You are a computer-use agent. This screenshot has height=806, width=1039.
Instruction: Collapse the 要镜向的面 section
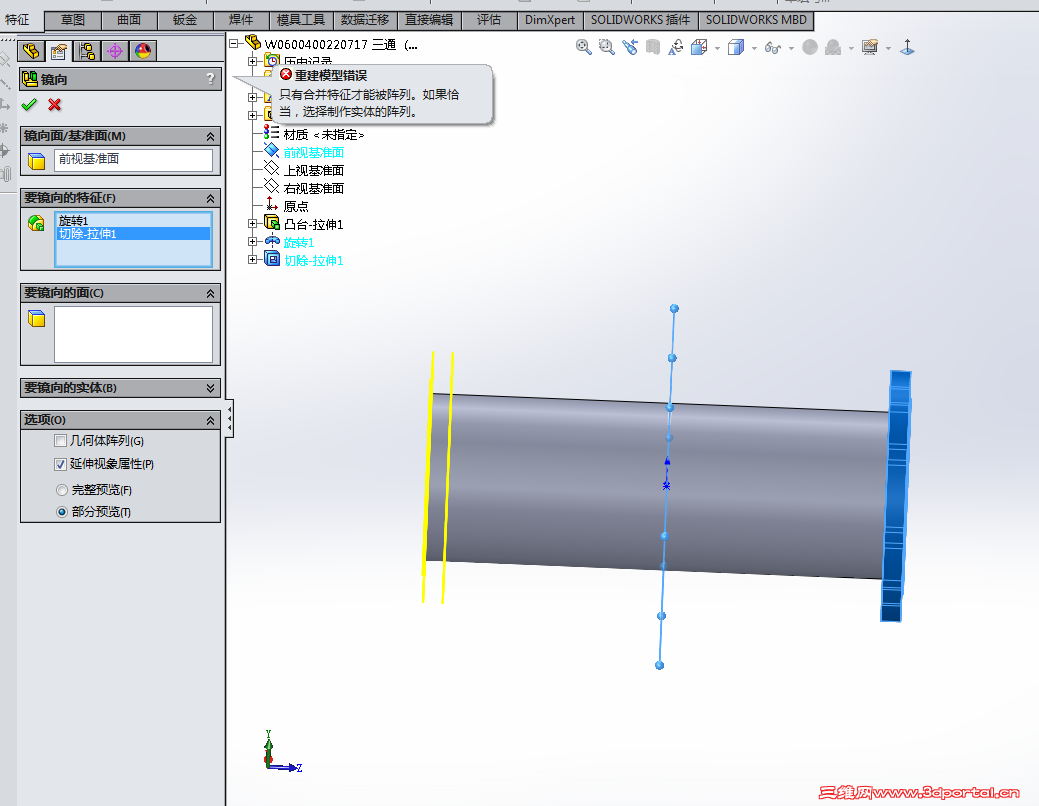[210, 293]
